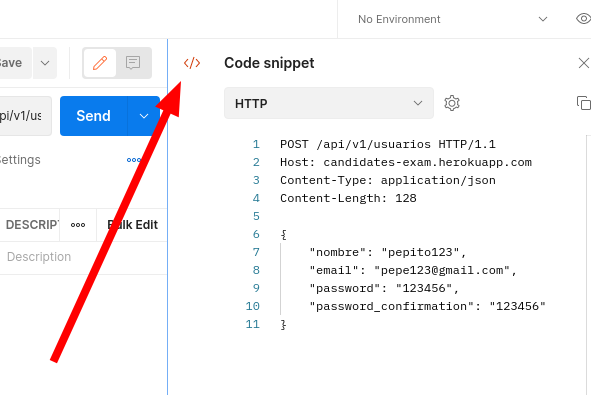The image size is (591, 395).
Task: Click the "email" pepe123@gmail.com line
Action: click(x=413, y=270)
